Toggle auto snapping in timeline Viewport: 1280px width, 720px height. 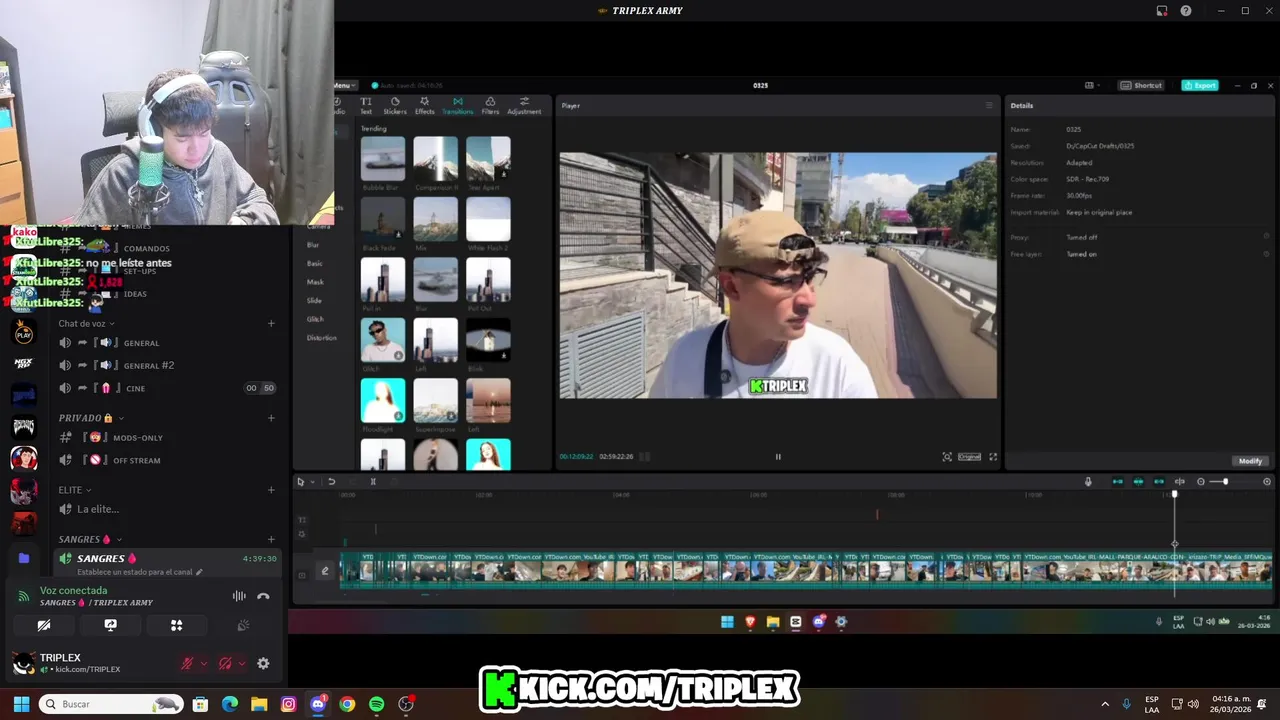click(1138, 482)
